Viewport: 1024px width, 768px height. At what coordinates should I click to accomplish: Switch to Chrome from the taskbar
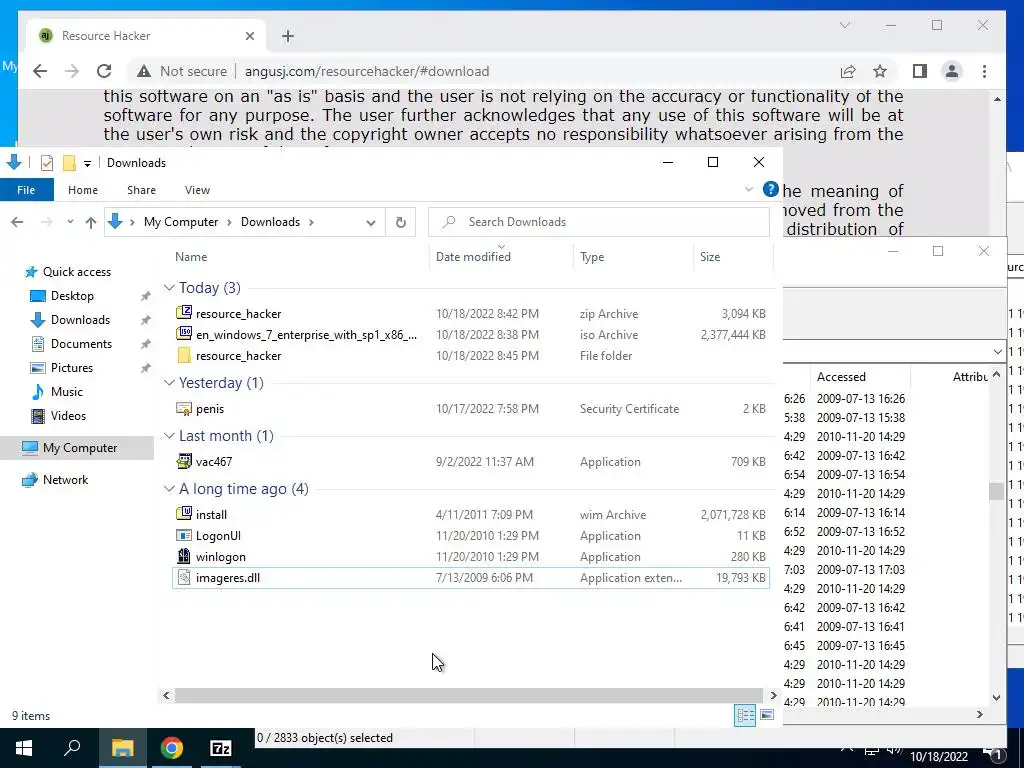click(x=171, y=748)
